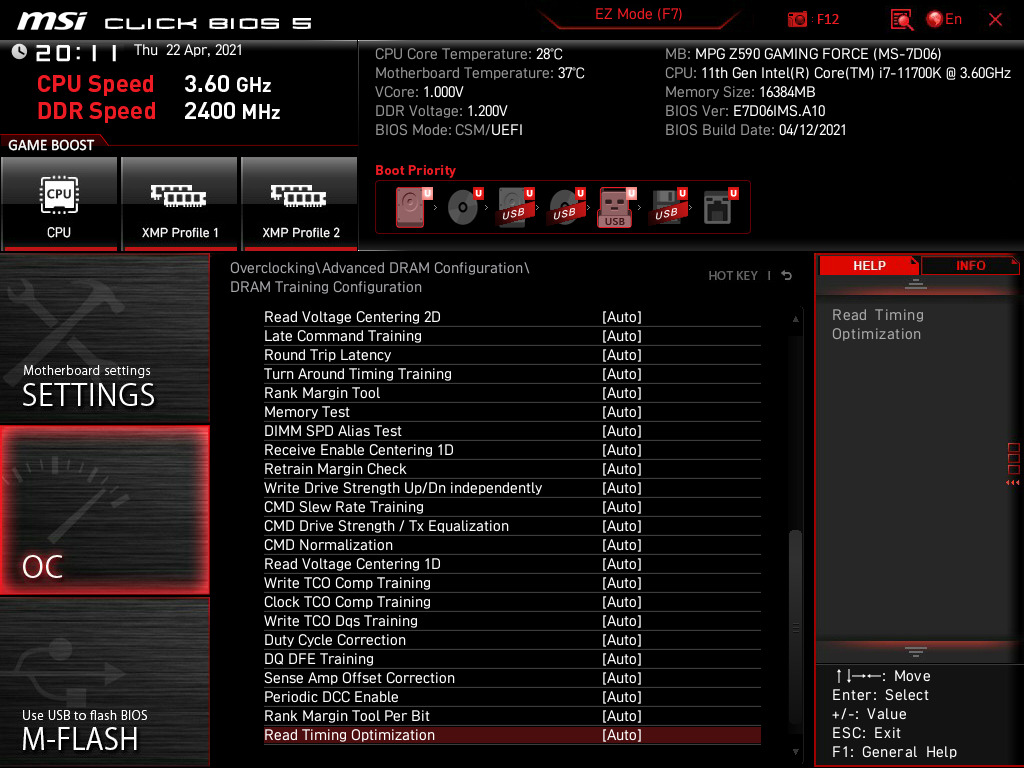Open the DIMM SPD Alias Test [Auto] value
This screenshot has width=1024, height=768.
622,431
